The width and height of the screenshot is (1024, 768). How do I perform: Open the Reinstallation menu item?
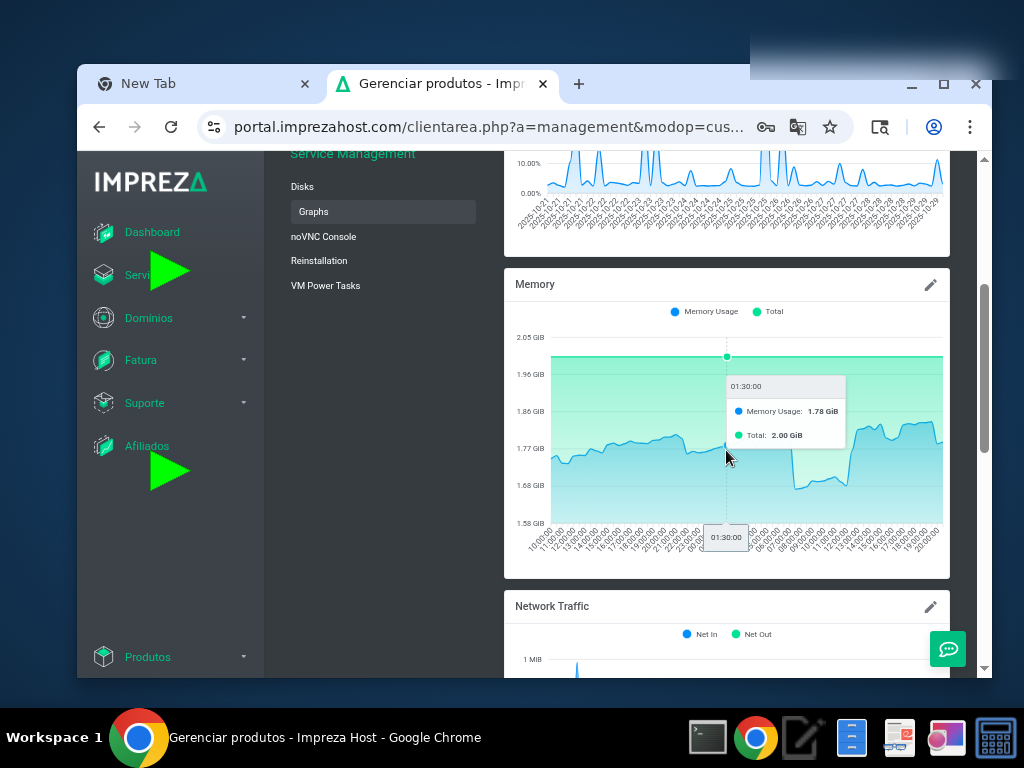(x=319, y=261)
